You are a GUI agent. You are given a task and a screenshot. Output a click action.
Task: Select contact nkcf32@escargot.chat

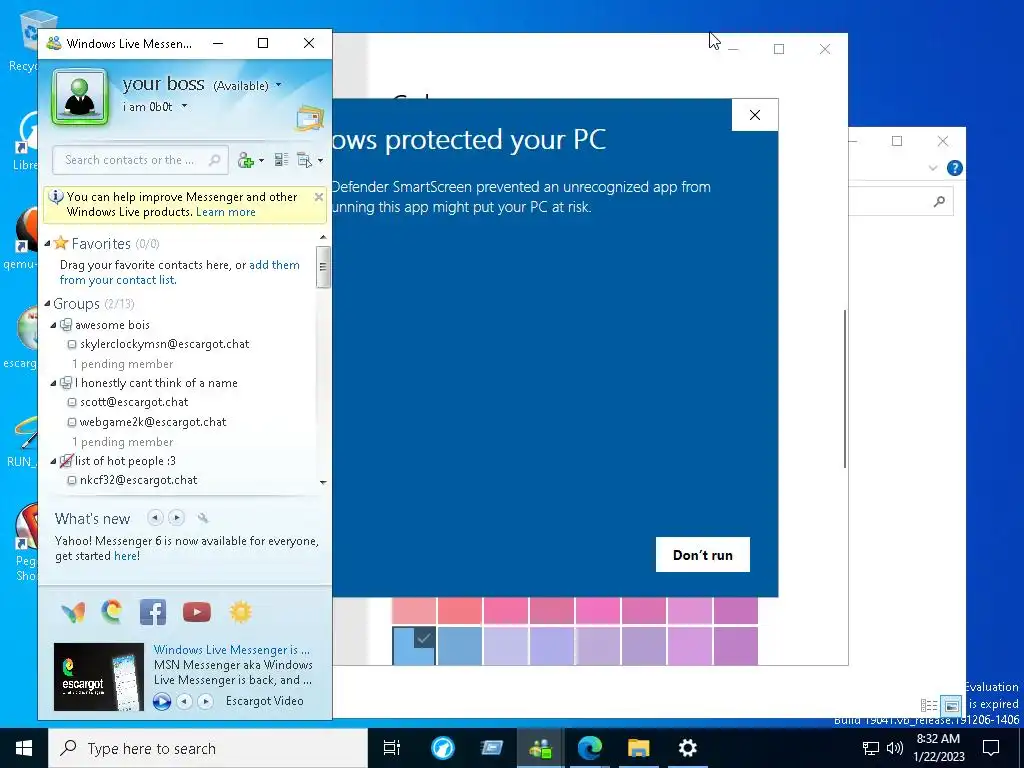coord(138,480)
